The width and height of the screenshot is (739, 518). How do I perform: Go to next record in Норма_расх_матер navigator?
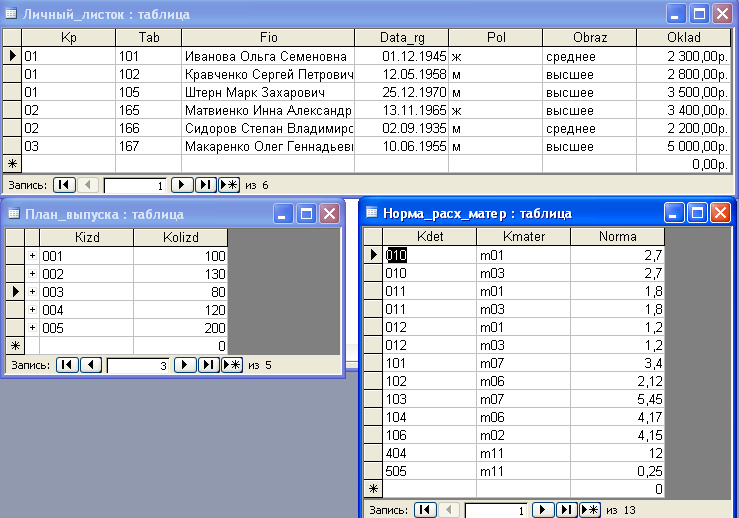542,510
